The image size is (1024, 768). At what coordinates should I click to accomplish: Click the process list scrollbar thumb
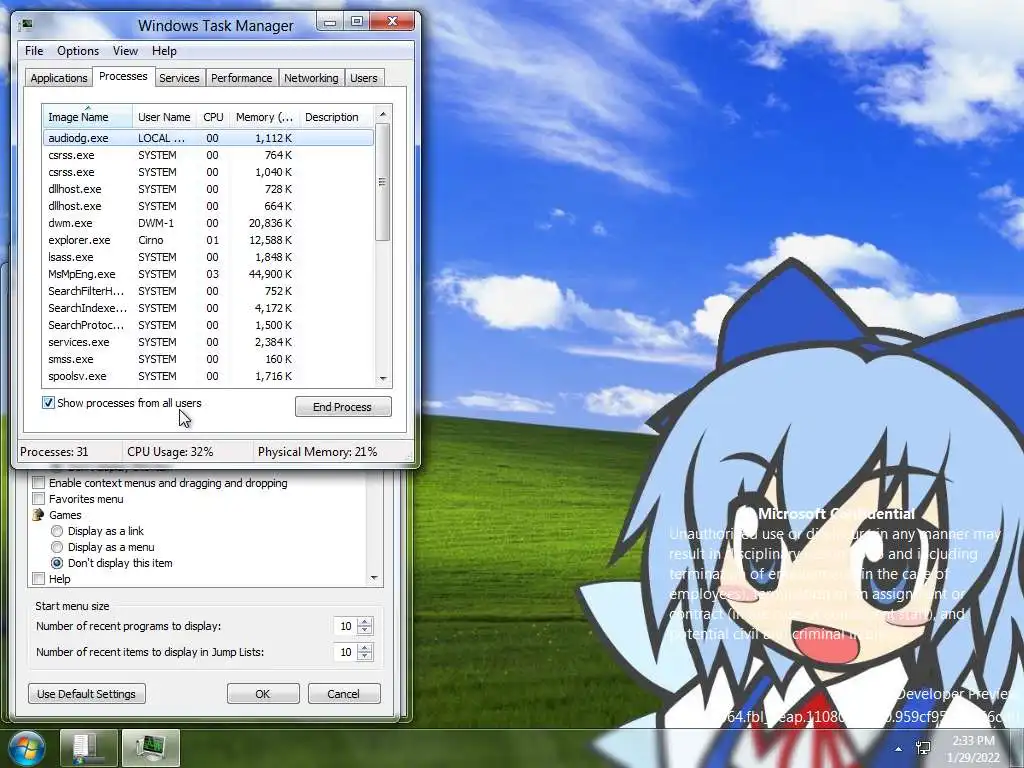383,182
